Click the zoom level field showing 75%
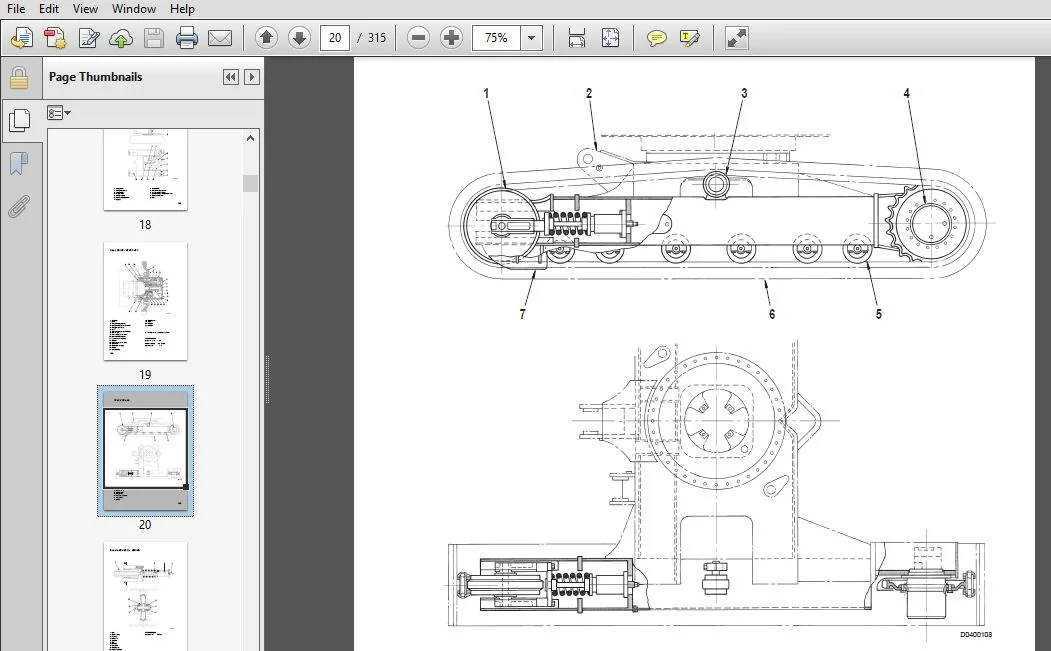Screen dimensions: 1051x651 (497, 38)
